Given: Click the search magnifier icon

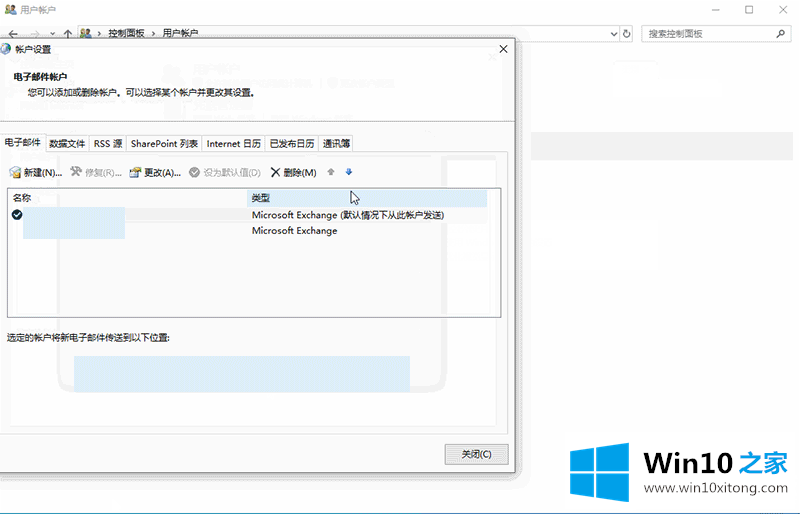Looking at the screenshot, I should click(x=781, y=34).
